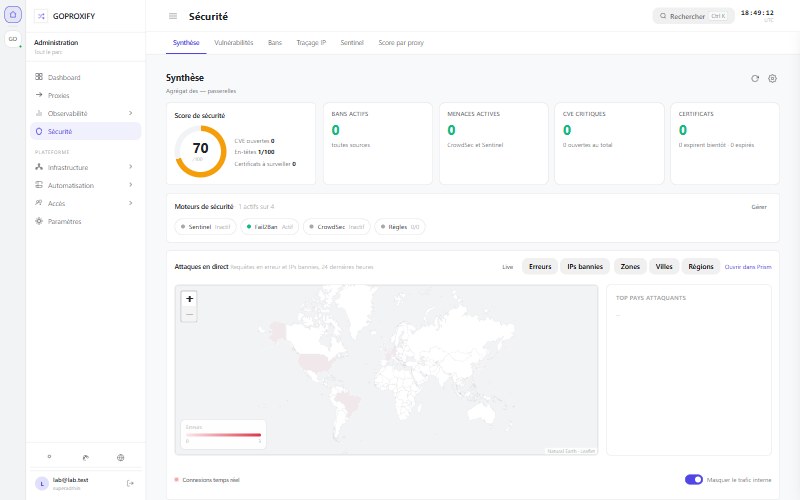This screenshot has width=800, height=500.
Task: Switch to the Score par proxy tab
Action: [401, 43]
